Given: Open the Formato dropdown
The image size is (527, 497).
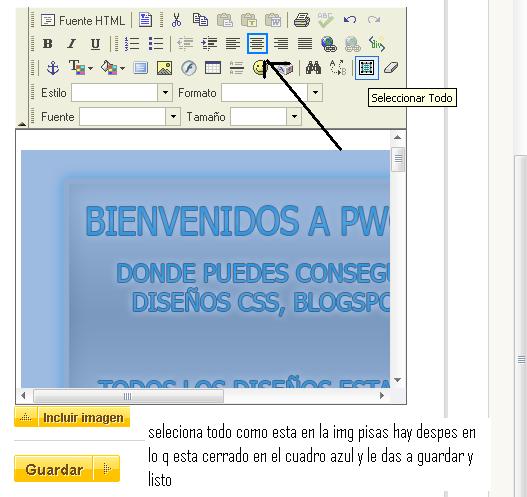Looking at the screenshot, I should click(x=315, y=92).
